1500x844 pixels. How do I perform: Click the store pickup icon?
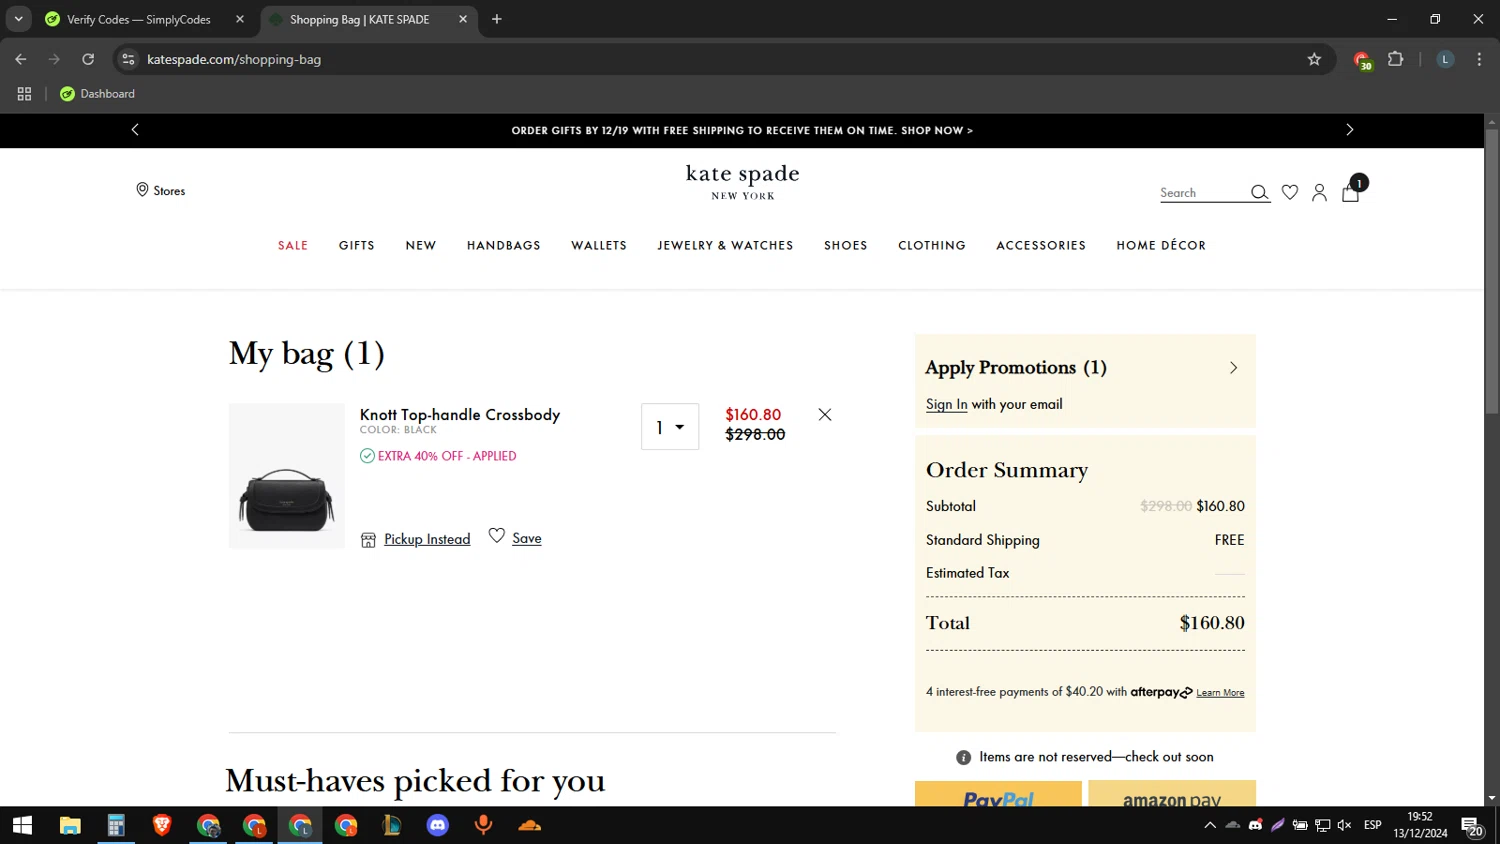tap(368, 540)
